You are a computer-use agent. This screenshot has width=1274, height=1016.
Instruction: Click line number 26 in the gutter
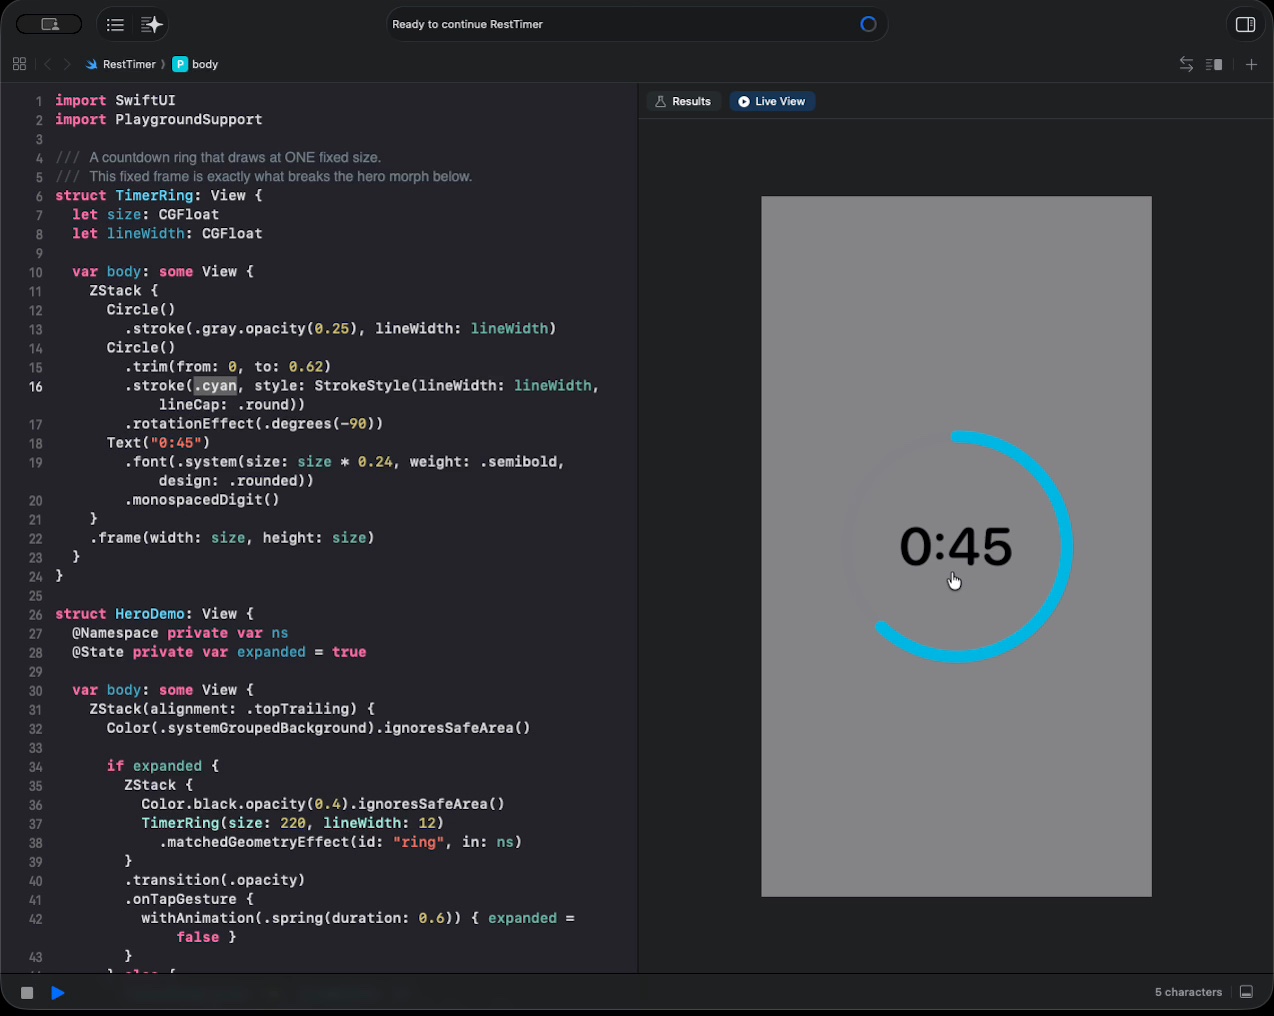[36, 615]
